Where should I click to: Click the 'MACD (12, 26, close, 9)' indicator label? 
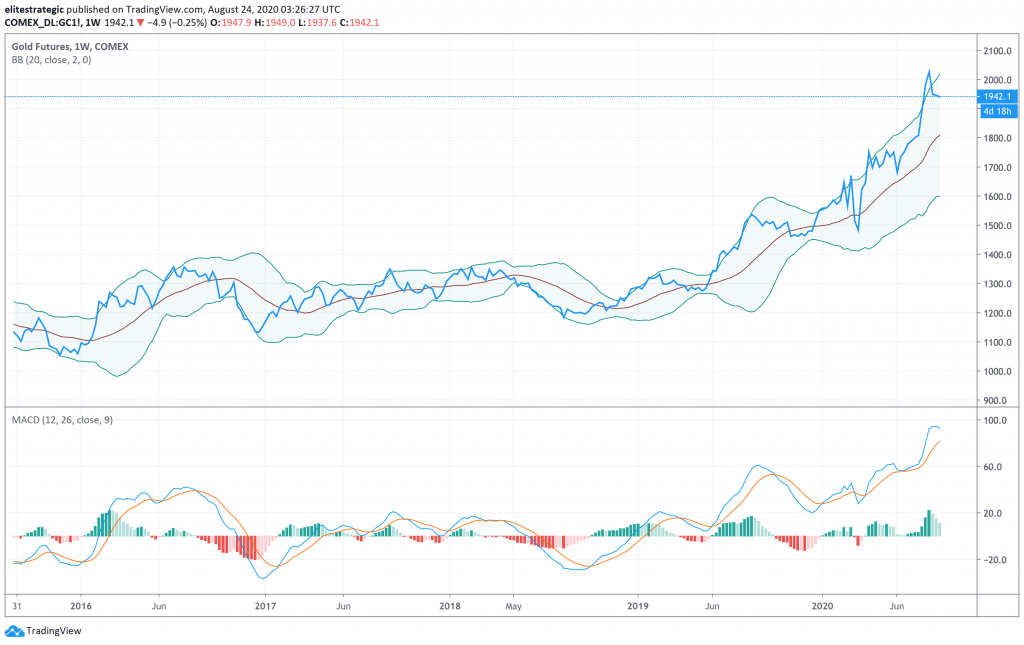point(62,420)
